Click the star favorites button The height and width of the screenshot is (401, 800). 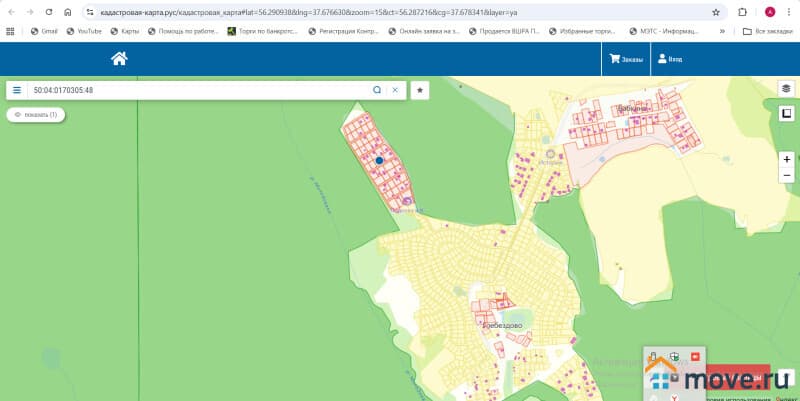pos(420,90)
